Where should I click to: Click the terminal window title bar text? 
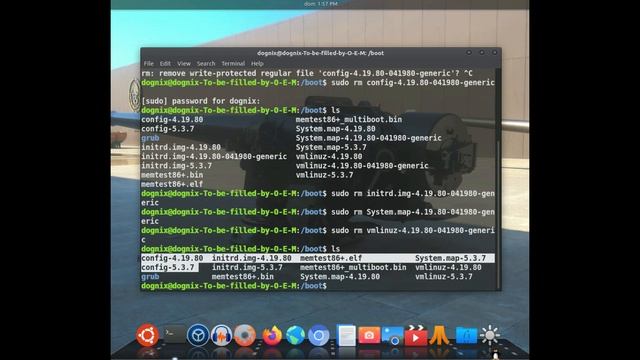(x=320, y=53)
